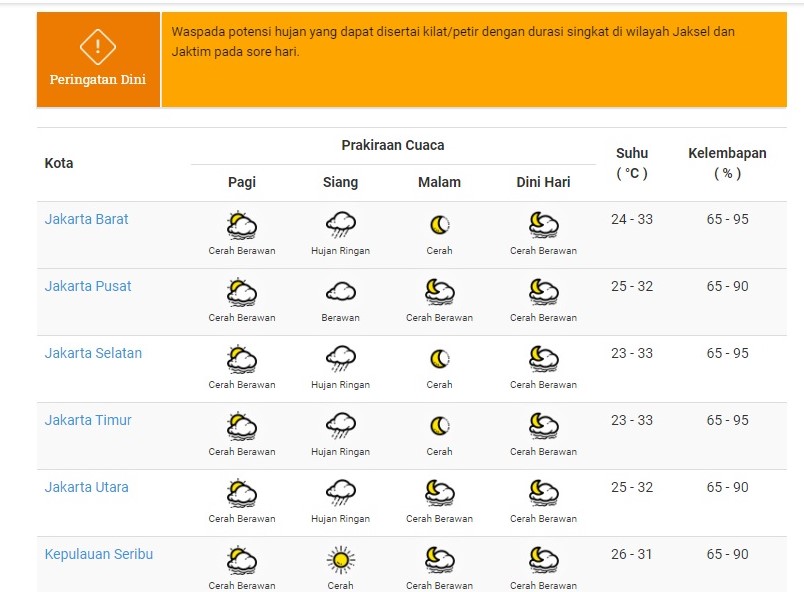
Task: Click Jakarta Barat humidity 65 - 95
Action: (727, 219)
